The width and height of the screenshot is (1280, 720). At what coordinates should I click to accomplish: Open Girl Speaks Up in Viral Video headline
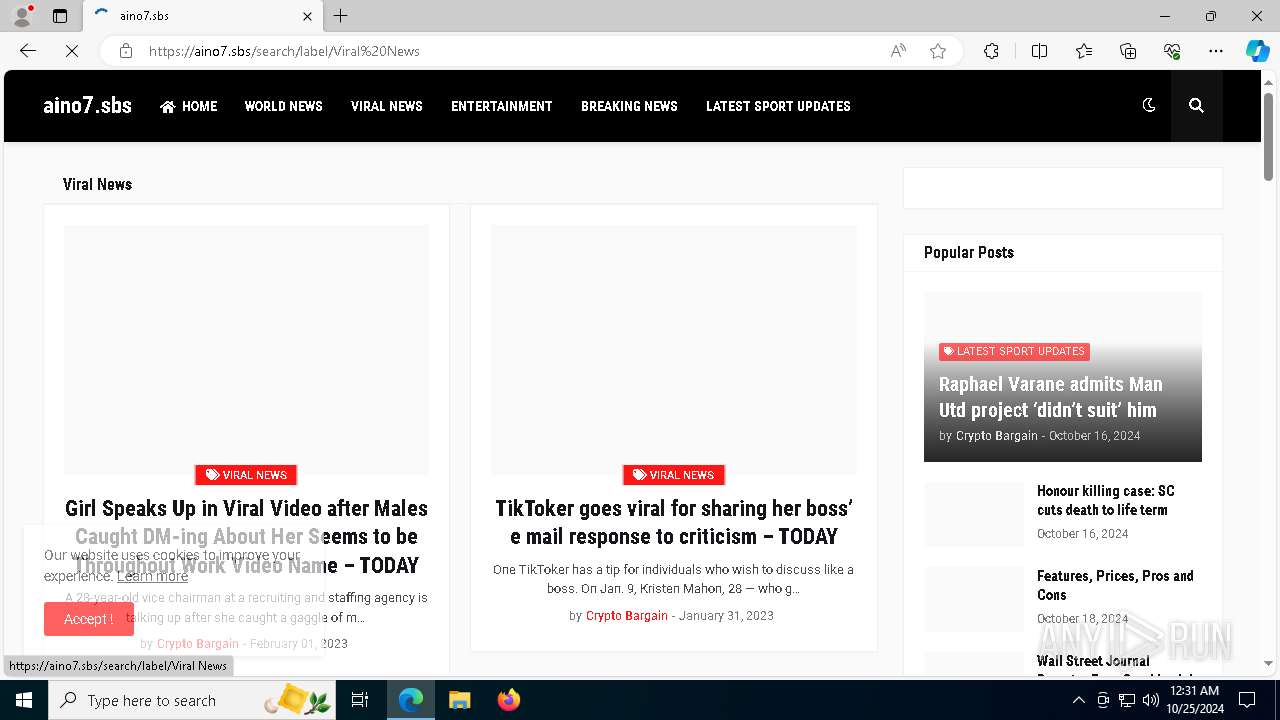[246, 536]
